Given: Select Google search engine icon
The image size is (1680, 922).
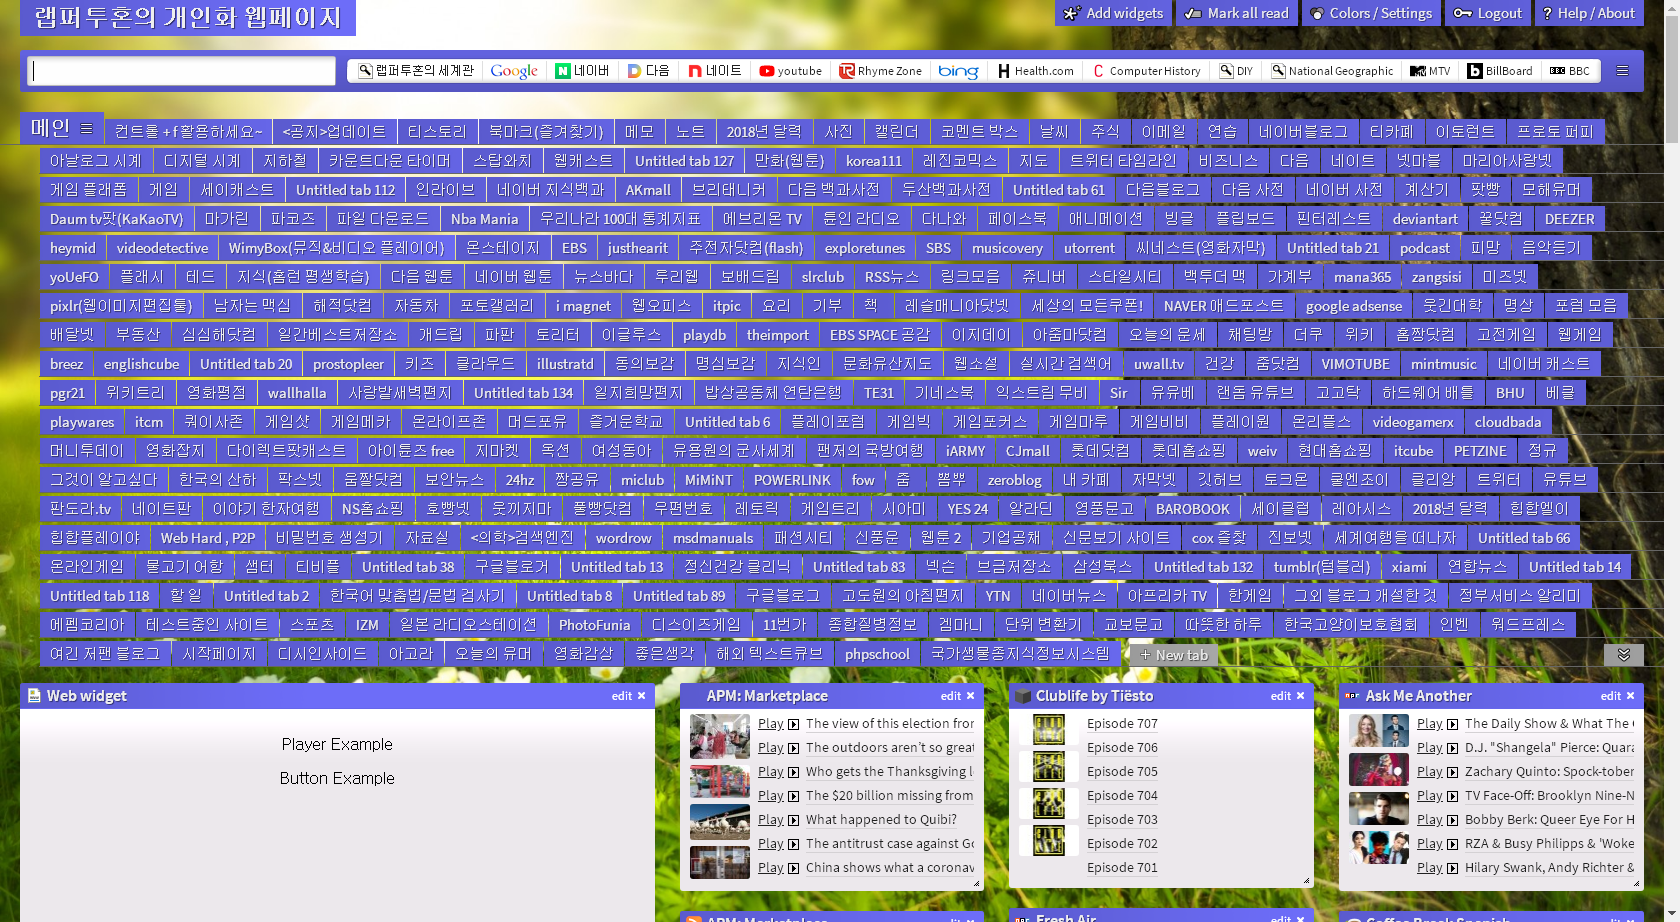Looking at the screenshot, I should click(514, 71).
